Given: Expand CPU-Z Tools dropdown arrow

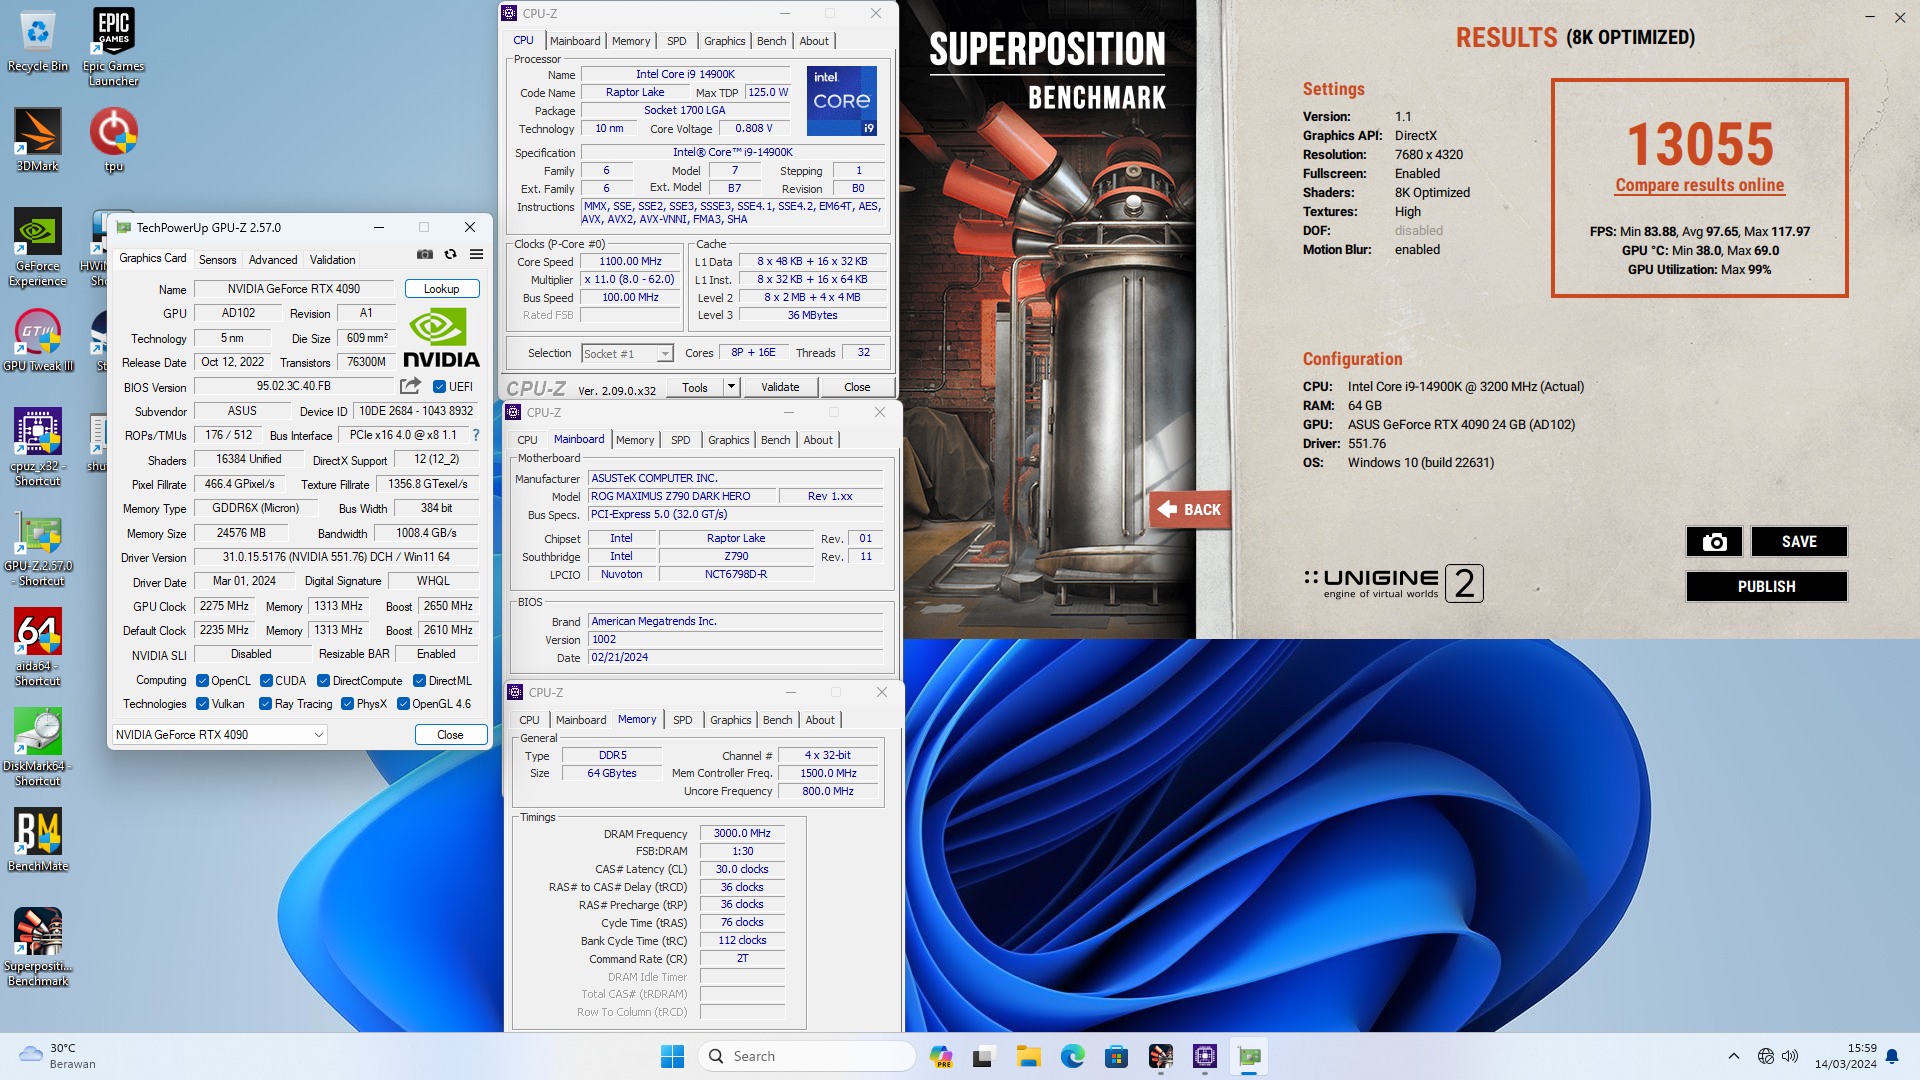Looking at the screenshot, I should (x=731, y=387).
